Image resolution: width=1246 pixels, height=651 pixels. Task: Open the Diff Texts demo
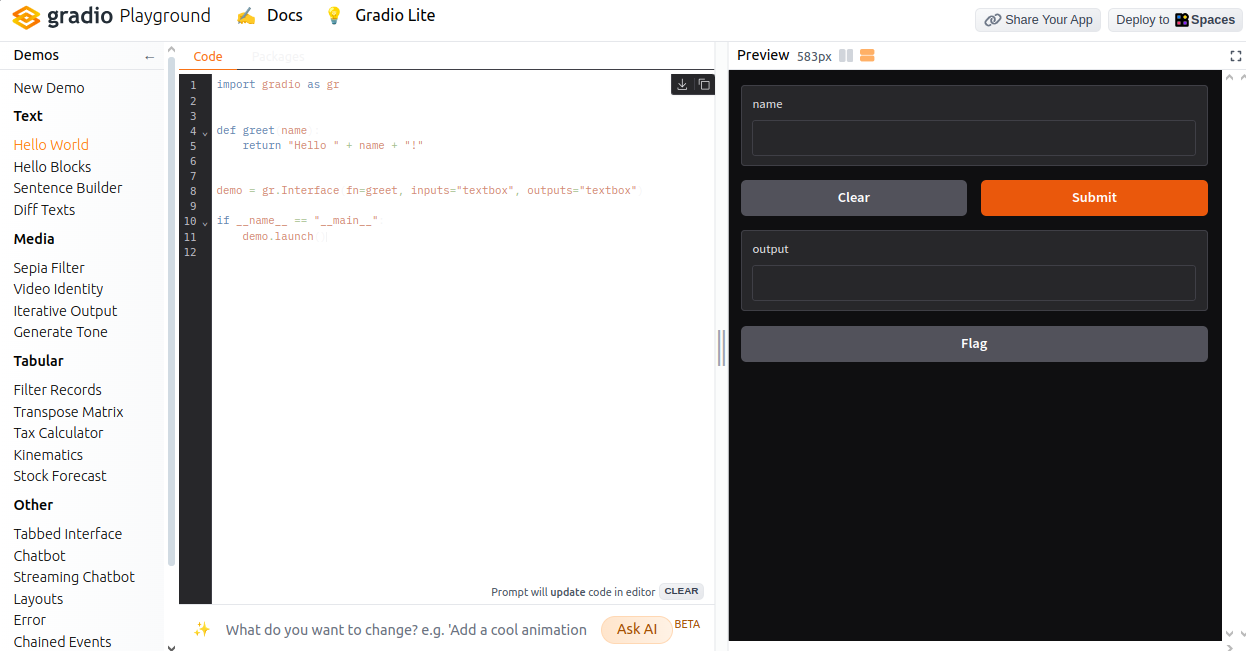[x=44, y=210]
